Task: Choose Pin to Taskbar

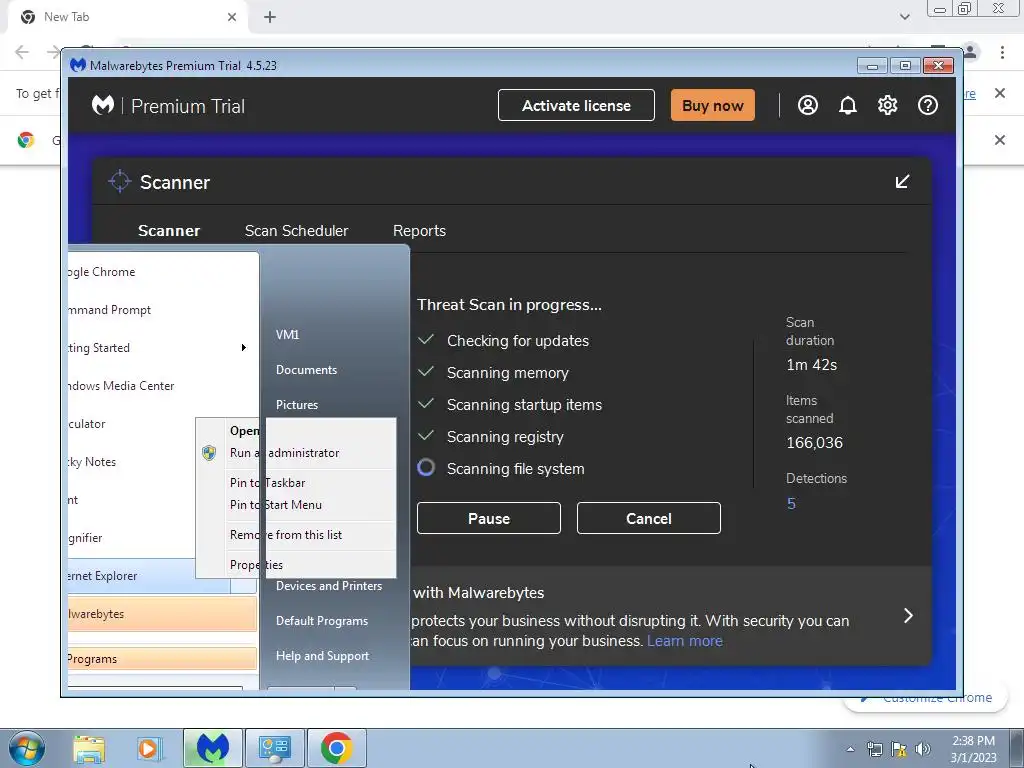Action: [x=296, y=483]
